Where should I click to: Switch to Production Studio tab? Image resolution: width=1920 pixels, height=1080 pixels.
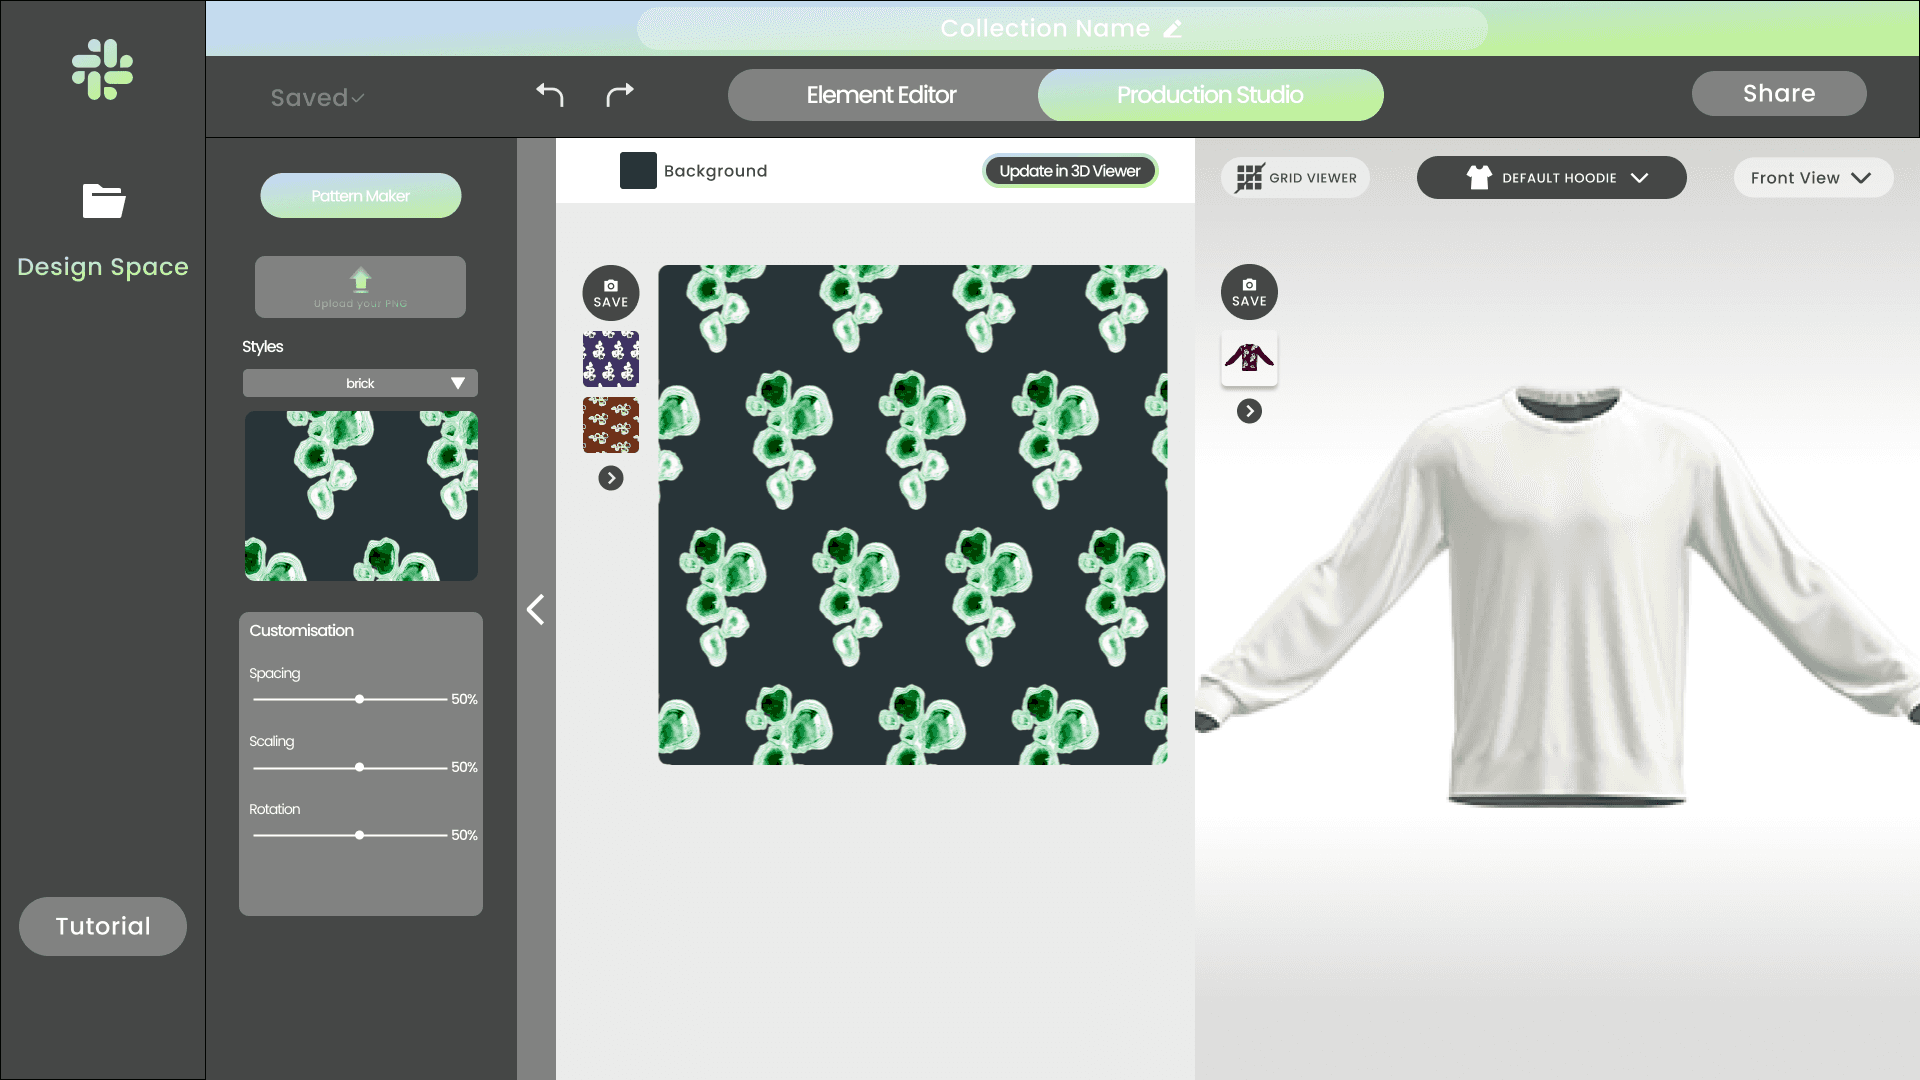click(1210, 95)
